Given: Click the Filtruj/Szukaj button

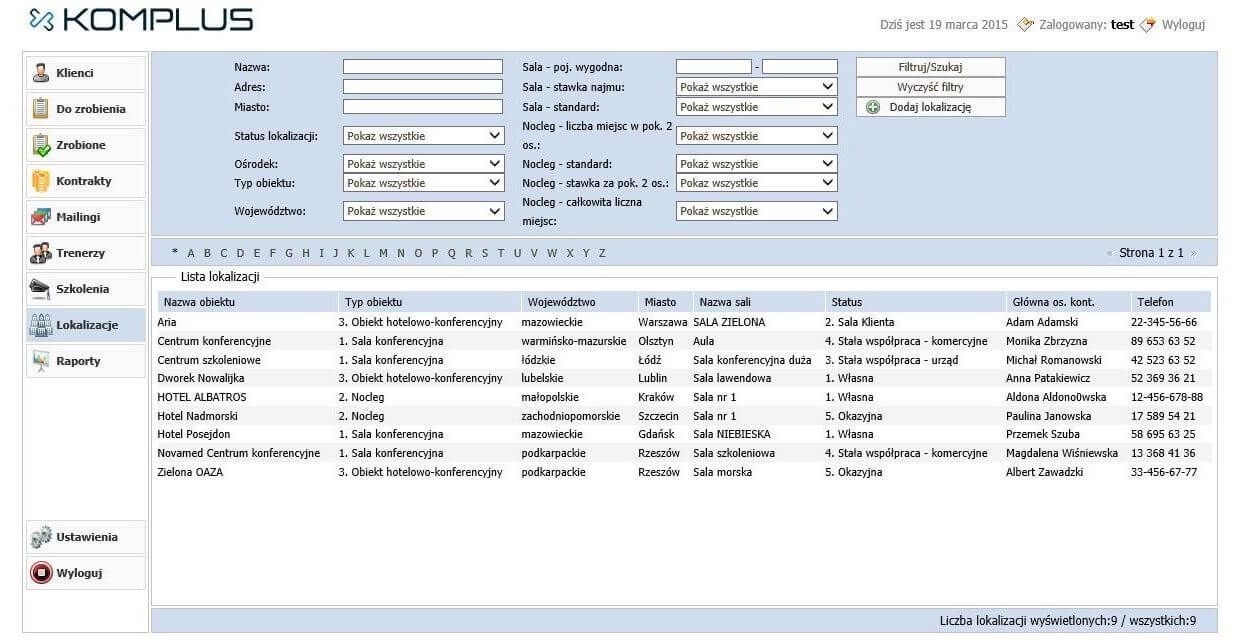Looking at the screenshot, I should tap(931, 67).
